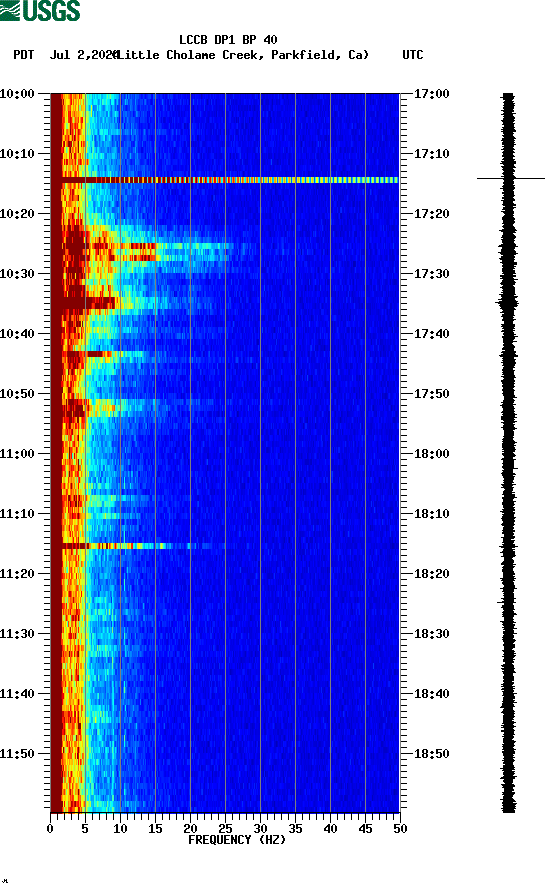Click the 0 Hz frequency tick label
The image size is (552, 892).
point(50,829)
